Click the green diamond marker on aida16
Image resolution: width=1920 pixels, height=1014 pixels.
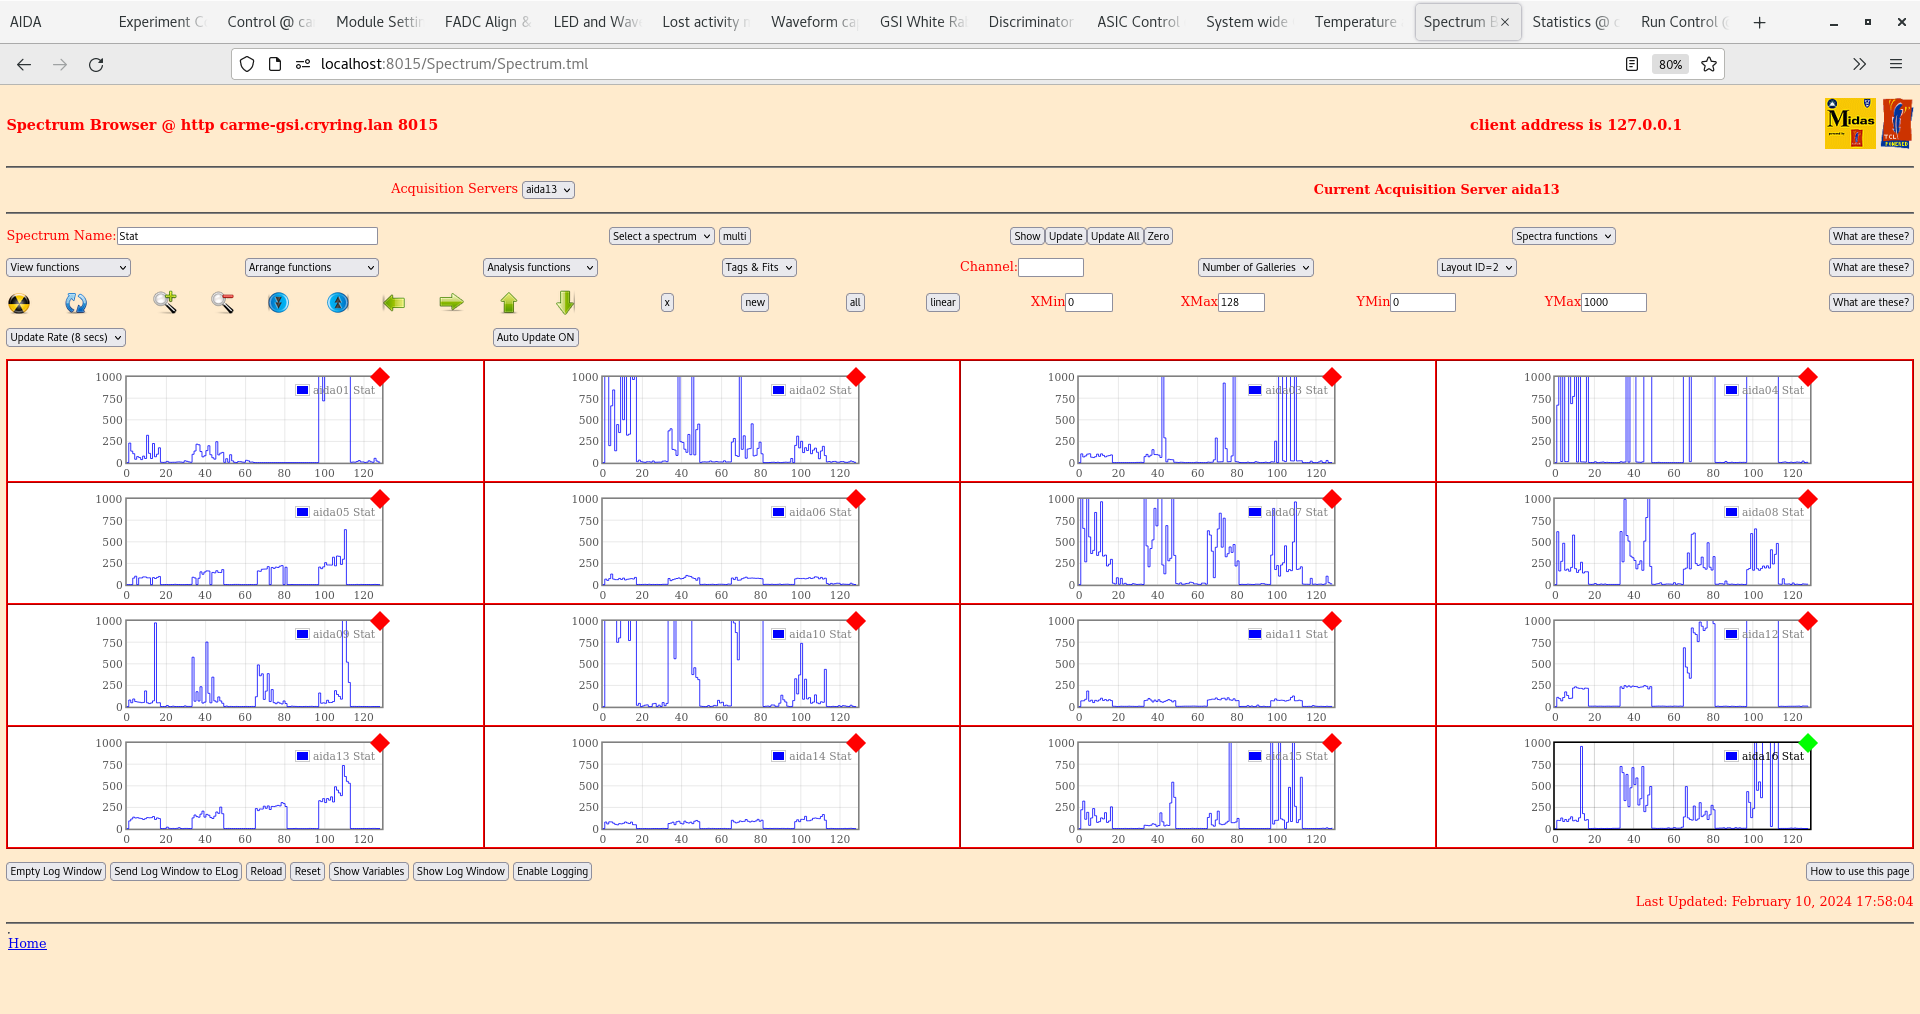tap(1808, 743)
